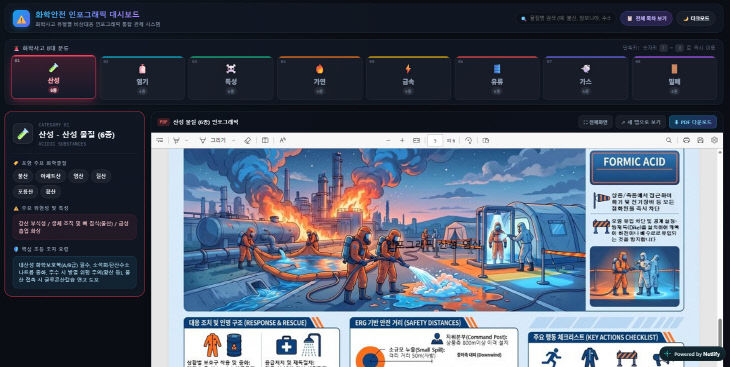Click the Powered by Nutlify badge

(x=692, y=354)
